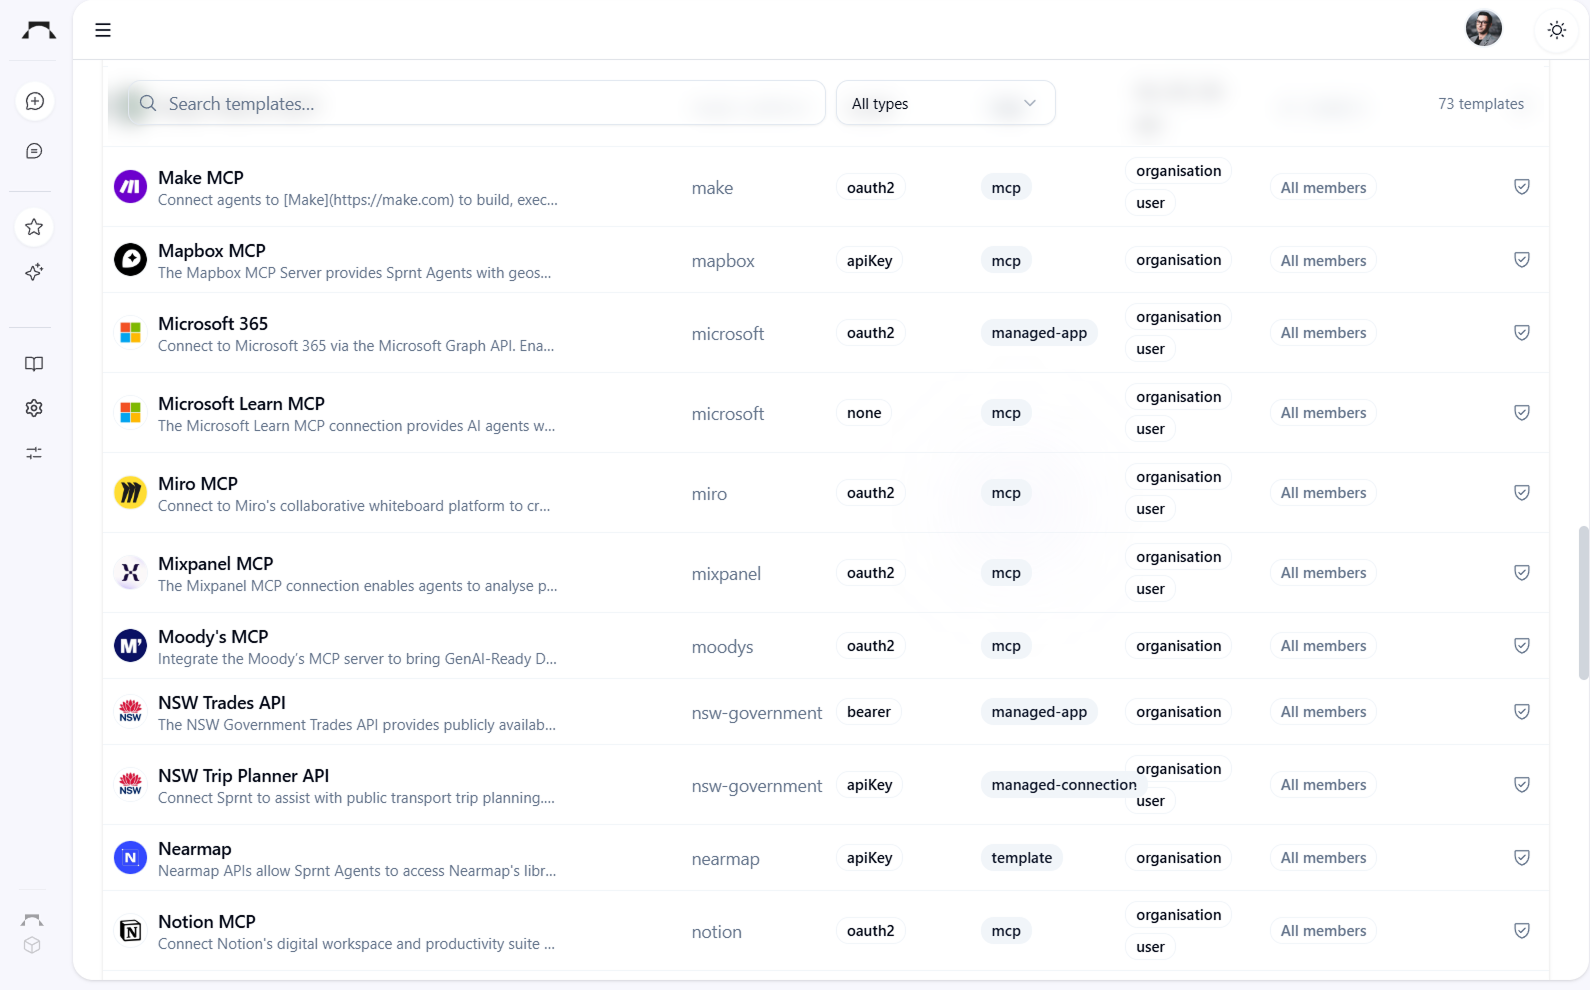Click the template type tag for Nearmap

point(1021,858)
